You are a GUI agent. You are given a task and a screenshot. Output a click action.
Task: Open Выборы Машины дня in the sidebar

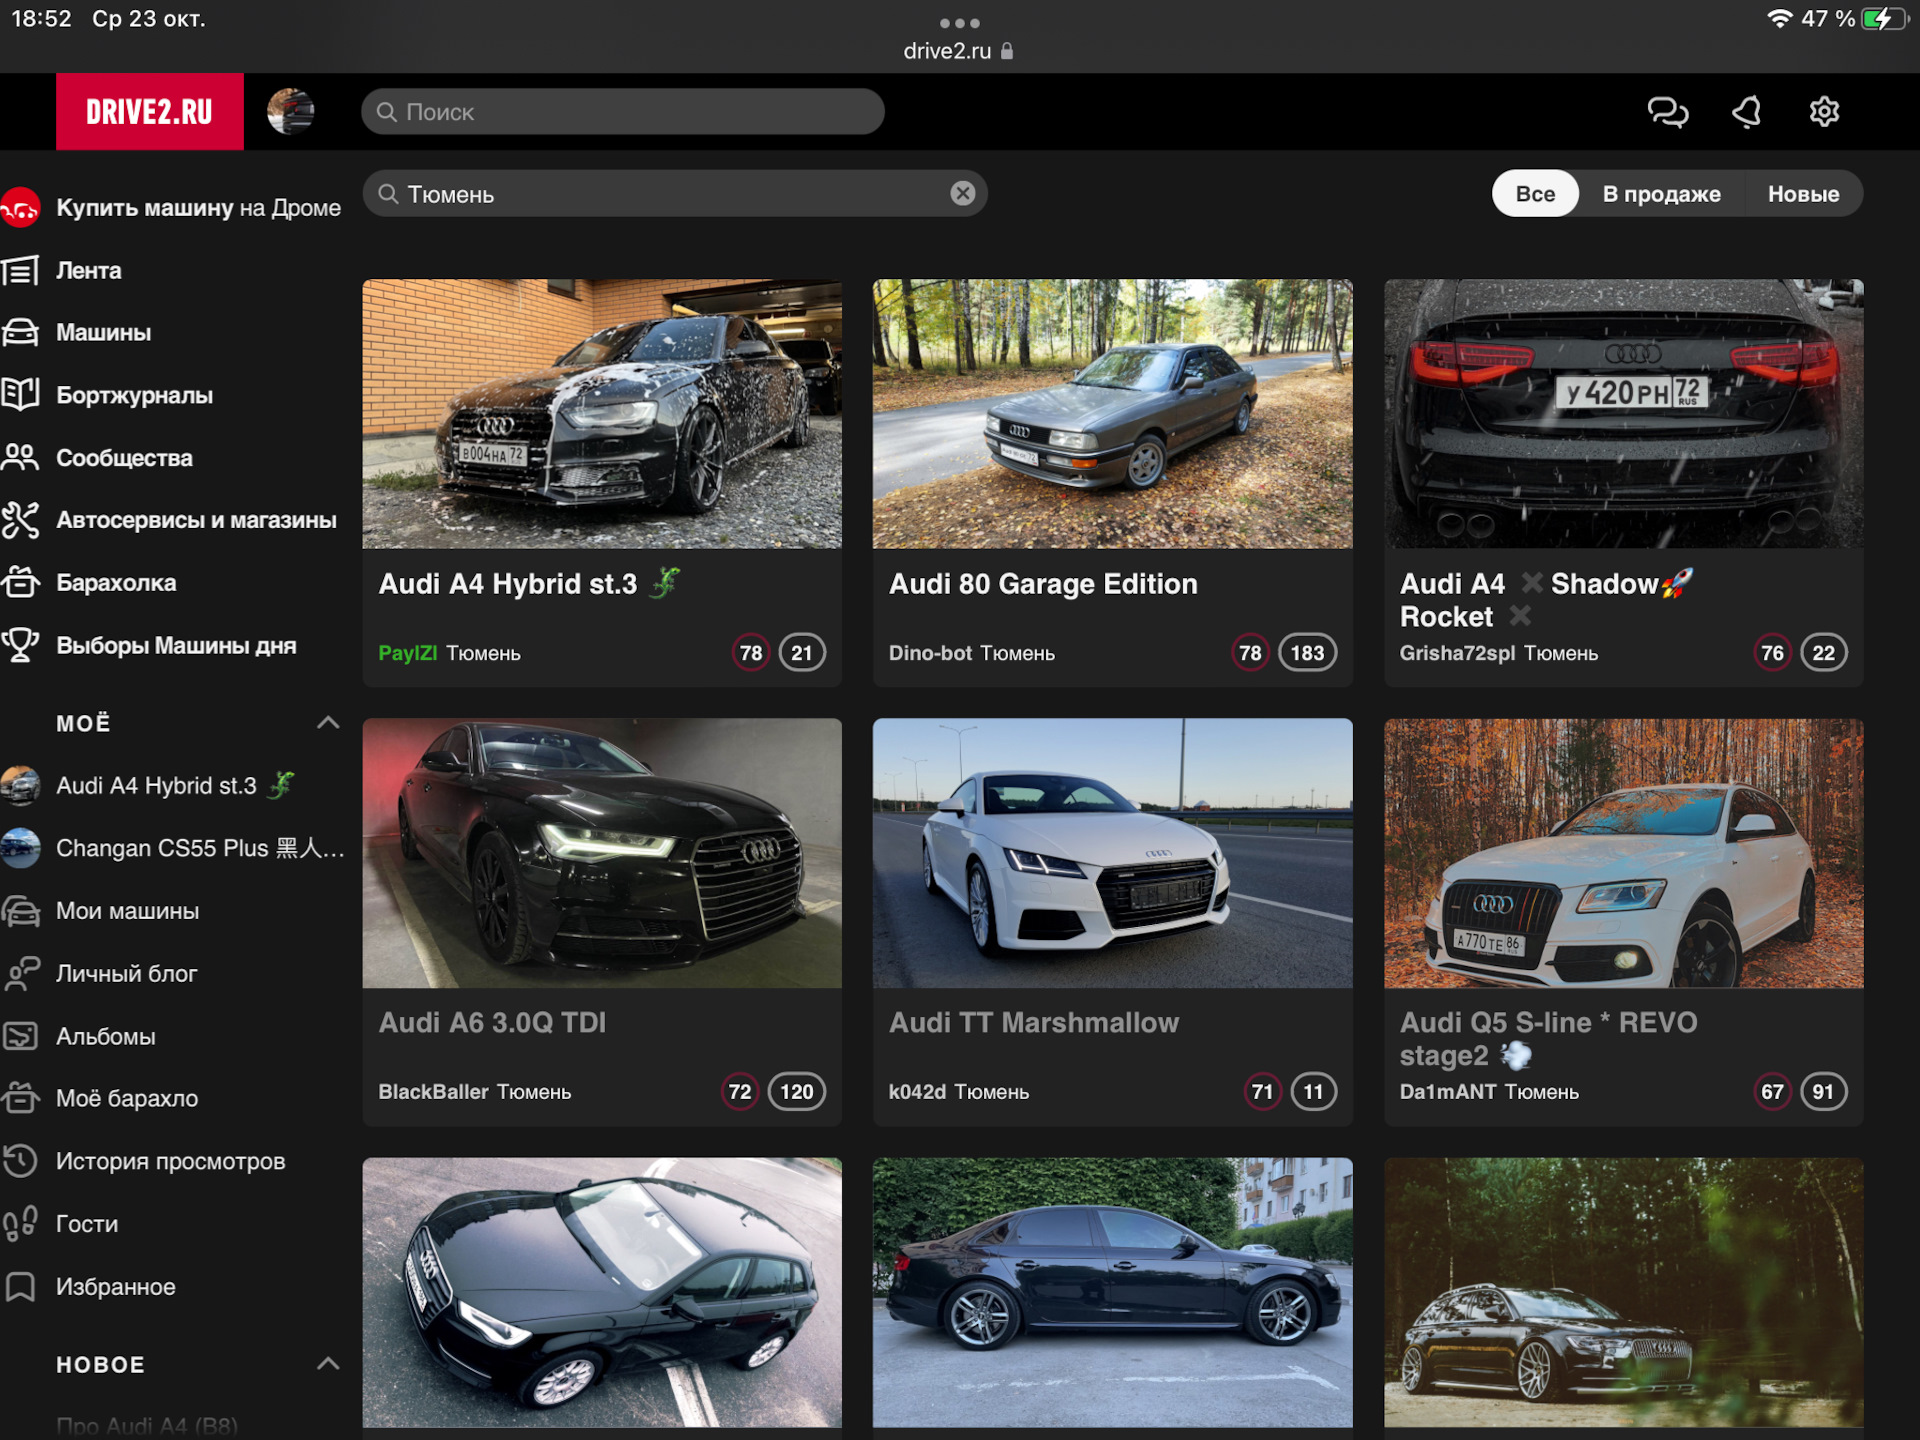tap(176, 645)
